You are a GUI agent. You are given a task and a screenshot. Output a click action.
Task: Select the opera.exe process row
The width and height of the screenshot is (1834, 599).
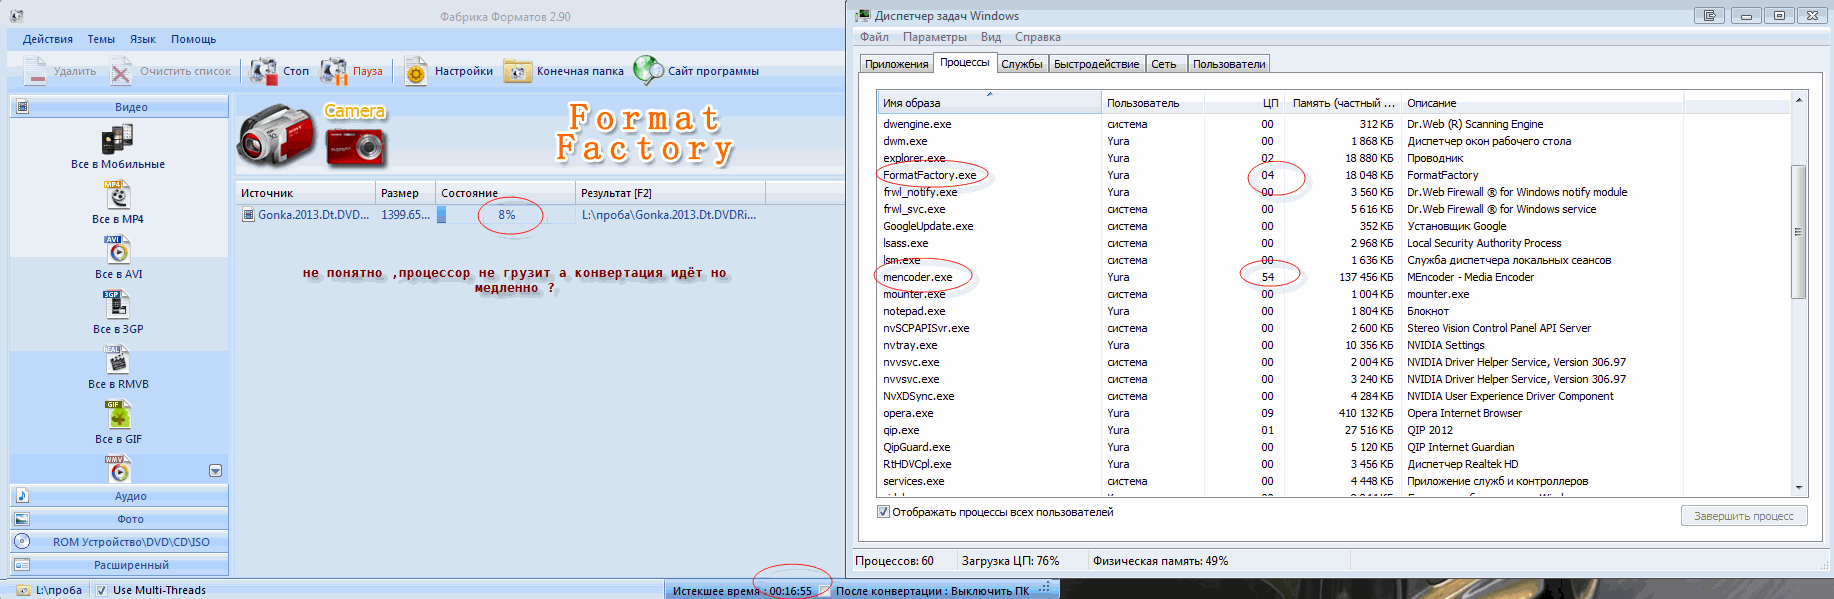pyautogui.click(x=1335, y=413)
